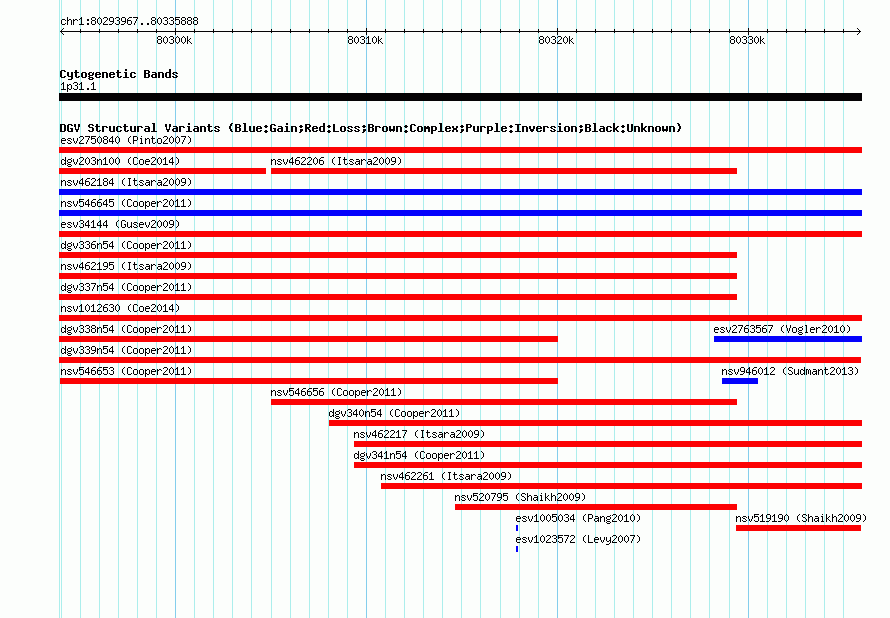Select the esv1023572 (Levy2007) label

pyautogui.click(x=578, y=539)
